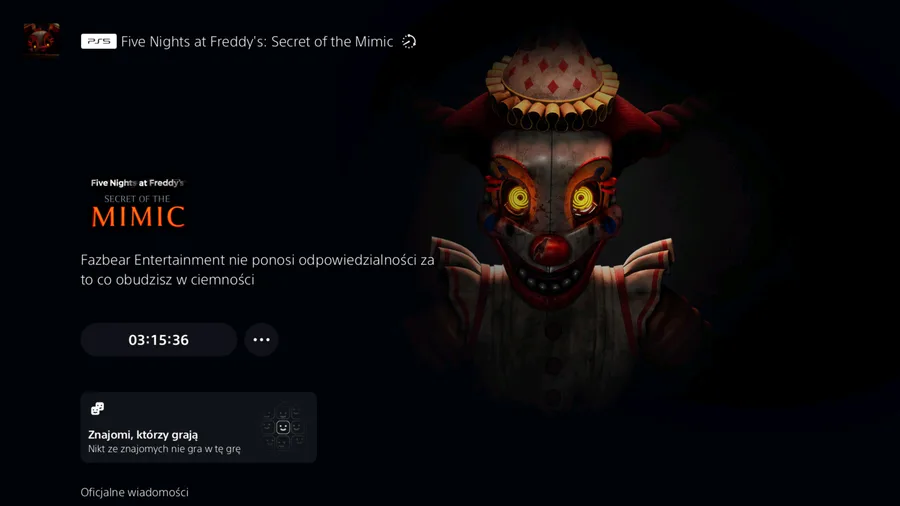Click the clown's red nose in the artwork
This screenshot has width=900, height=506.
pos(549,248)
